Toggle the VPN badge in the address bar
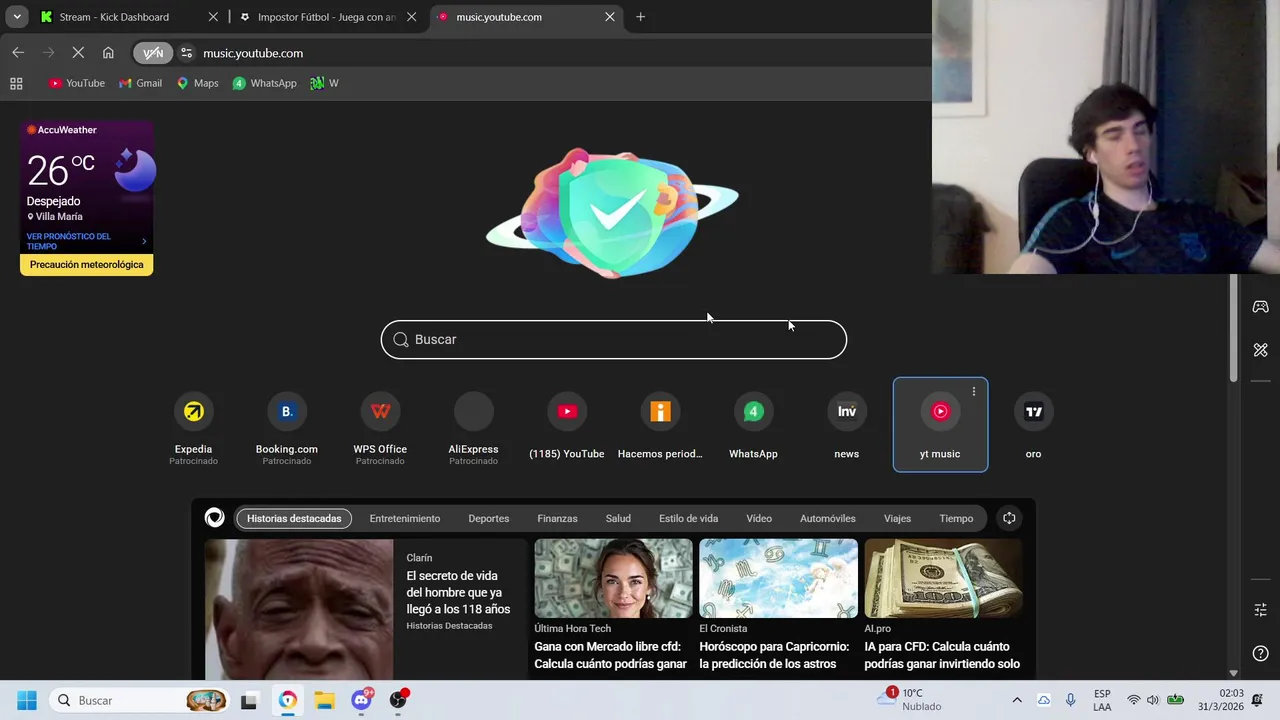 pos(153,53)
